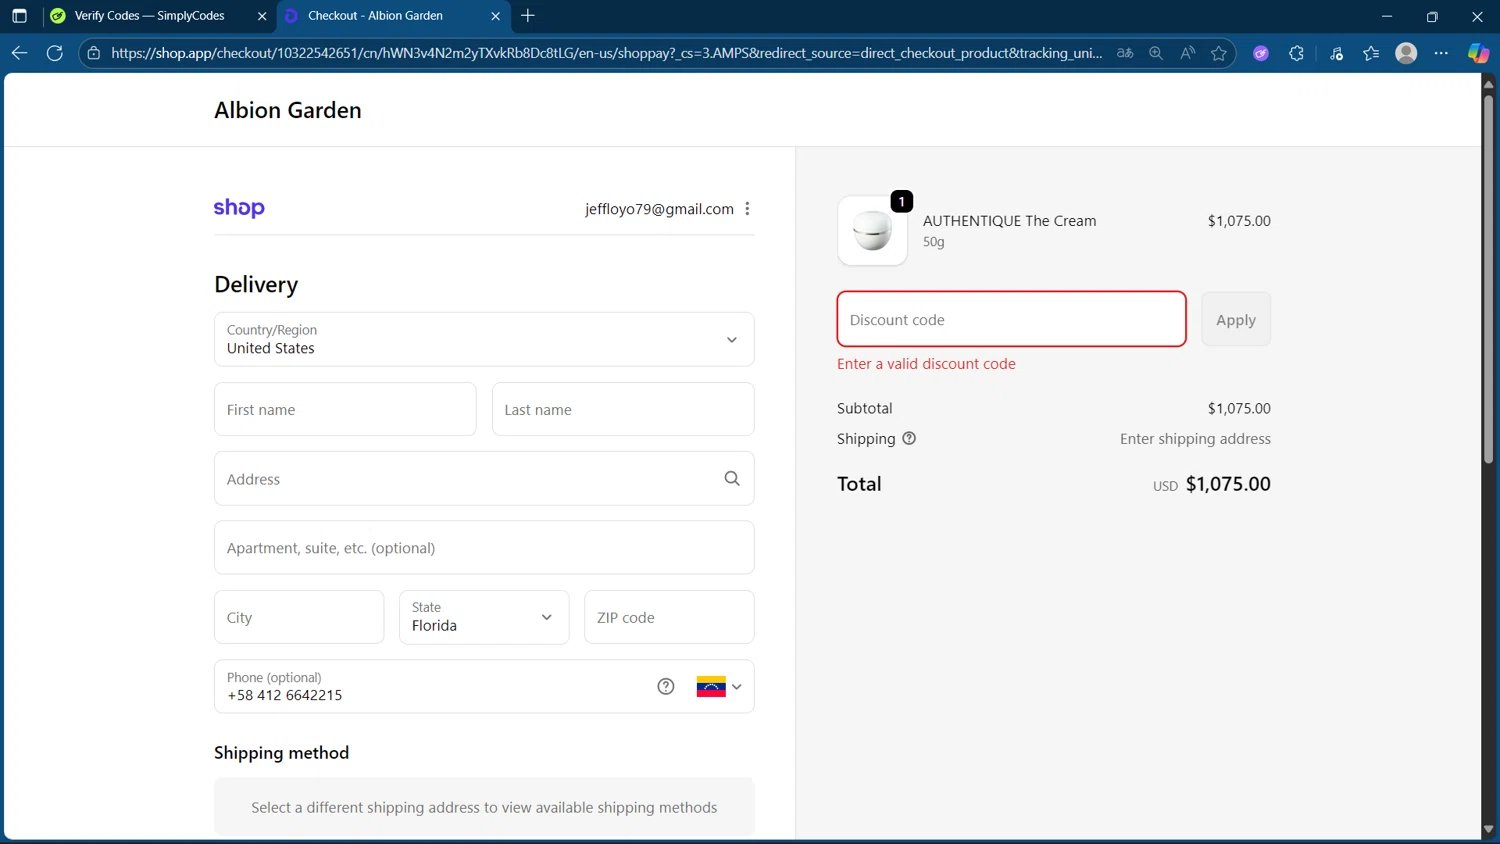Click the shipping help question mark icon

pos(908,438)
